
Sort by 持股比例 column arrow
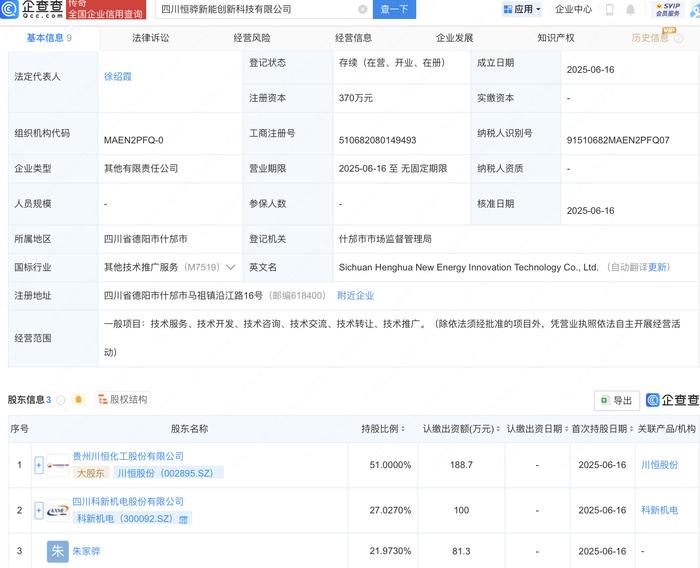click(403, 429)
